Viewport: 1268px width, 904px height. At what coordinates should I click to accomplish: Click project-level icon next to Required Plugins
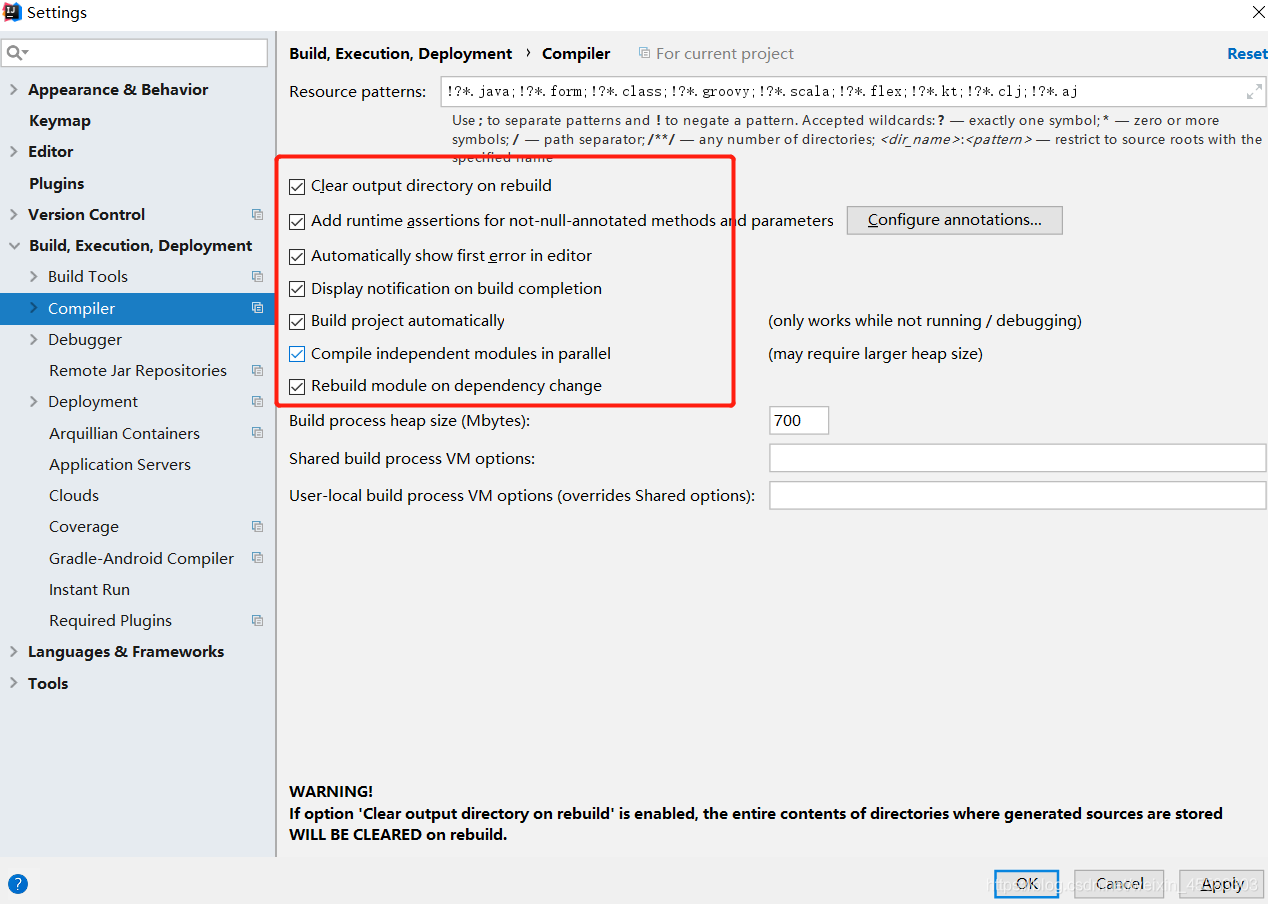click(x=257, y=620)
